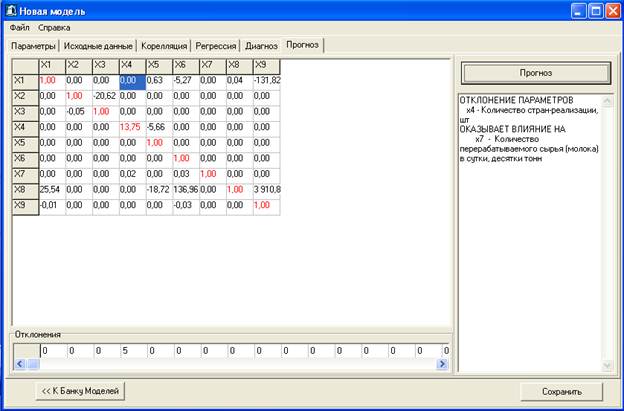624x411 pixels.
Task: Click down arrow of results text scrollbar
Action: [x=607, y=365]
